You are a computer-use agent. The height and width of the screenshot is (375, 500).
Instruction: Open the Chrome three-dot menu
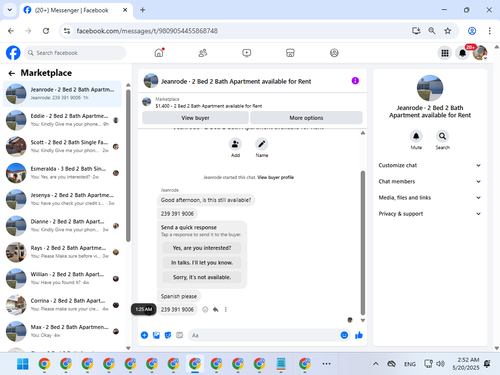[489, 31]
